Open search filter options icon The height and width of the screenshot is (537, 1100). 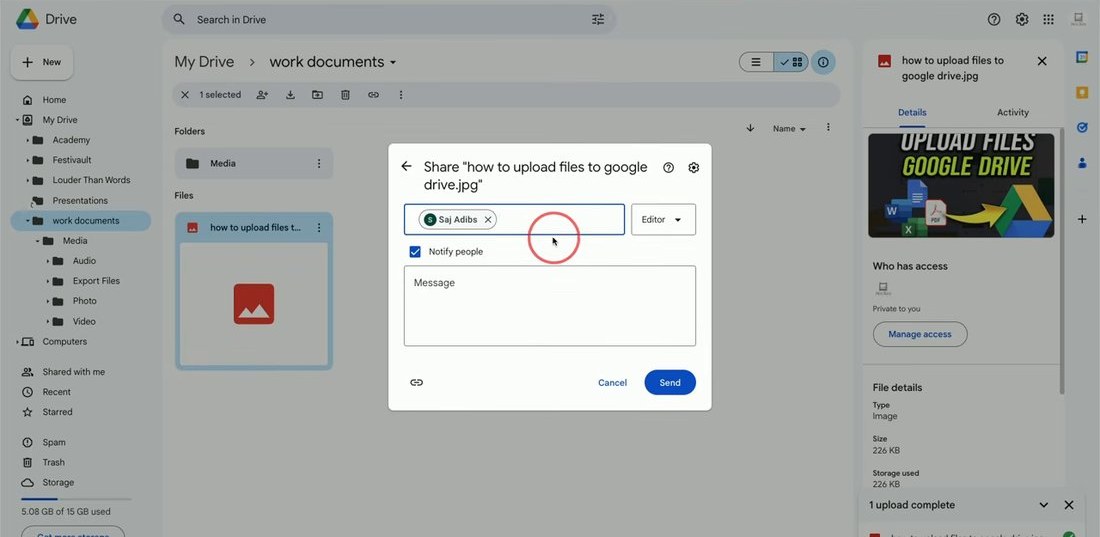coord(598,20)
